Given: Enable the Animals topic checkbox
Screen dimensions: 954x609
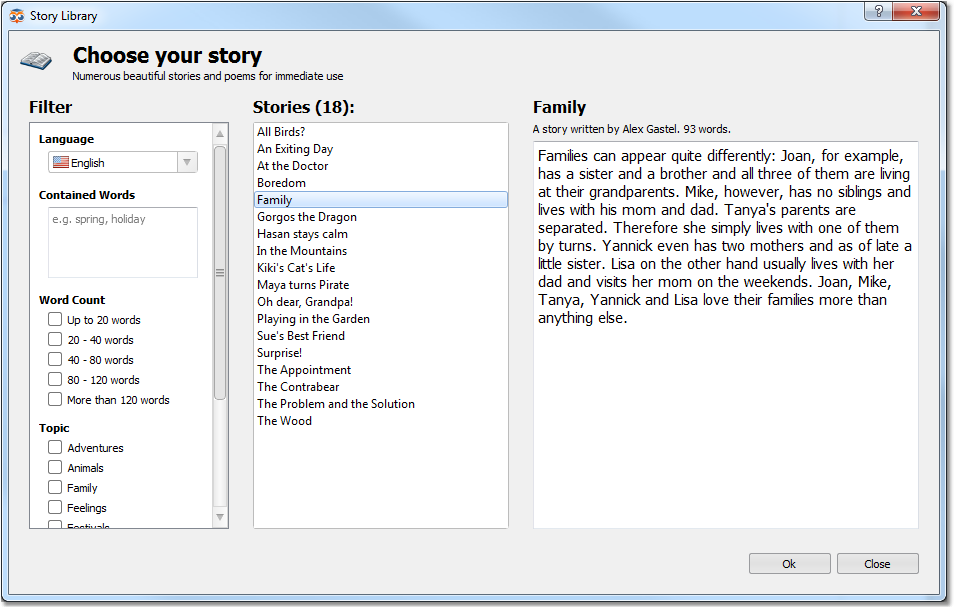Looking at the screenshot, I should [57, 467].
